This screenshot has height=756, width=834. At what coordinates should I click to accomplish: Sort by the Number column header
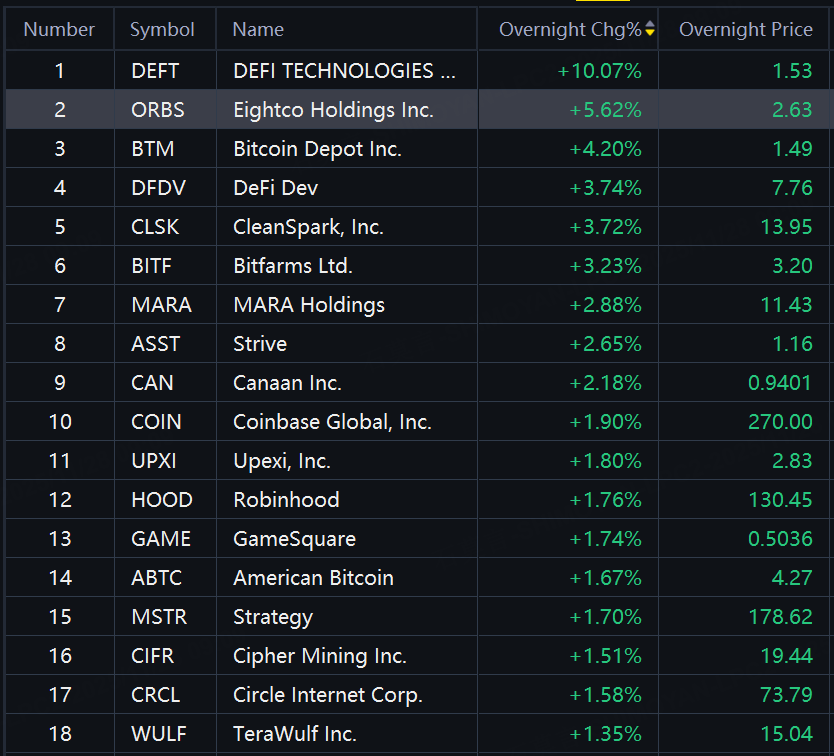pyautogui.click(x=59, y=30)
